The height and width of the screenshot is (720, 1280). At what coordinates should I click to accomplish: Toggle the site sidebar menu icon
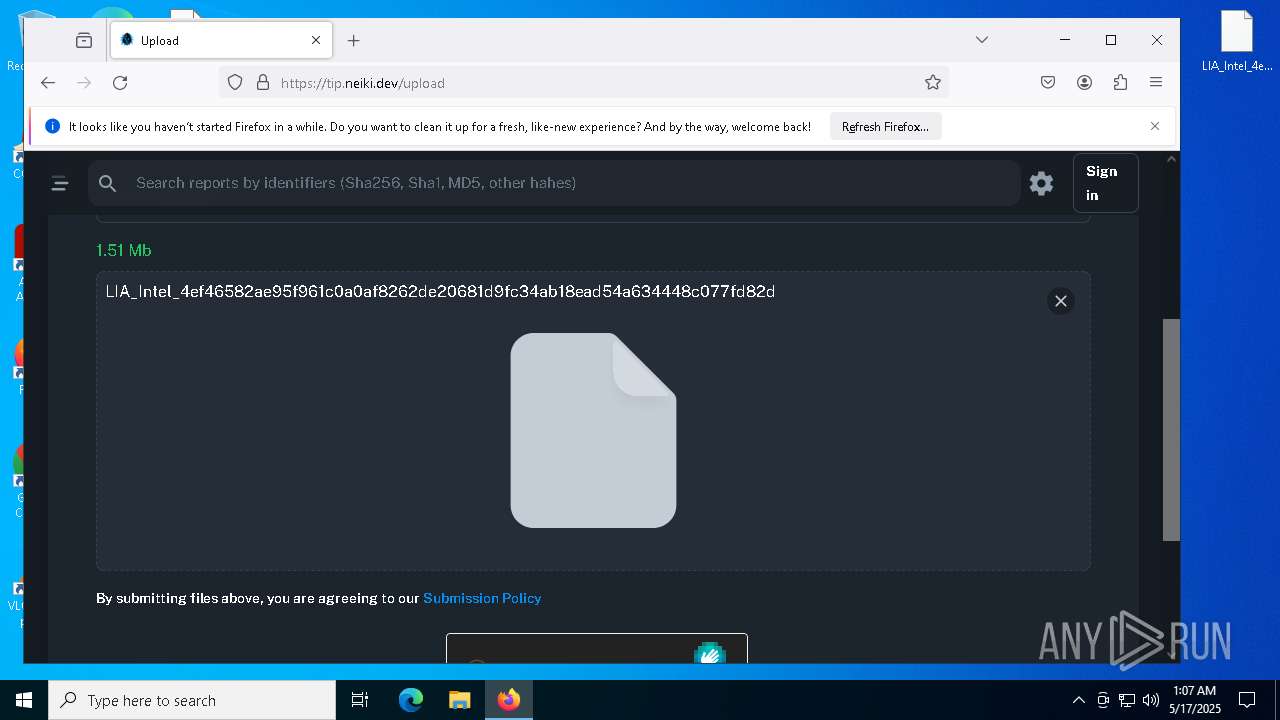[60, 183]
